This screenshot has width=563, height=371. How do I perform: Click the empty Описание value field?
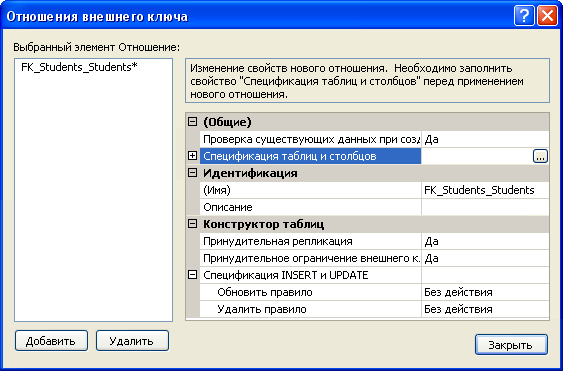pos(485,207)
